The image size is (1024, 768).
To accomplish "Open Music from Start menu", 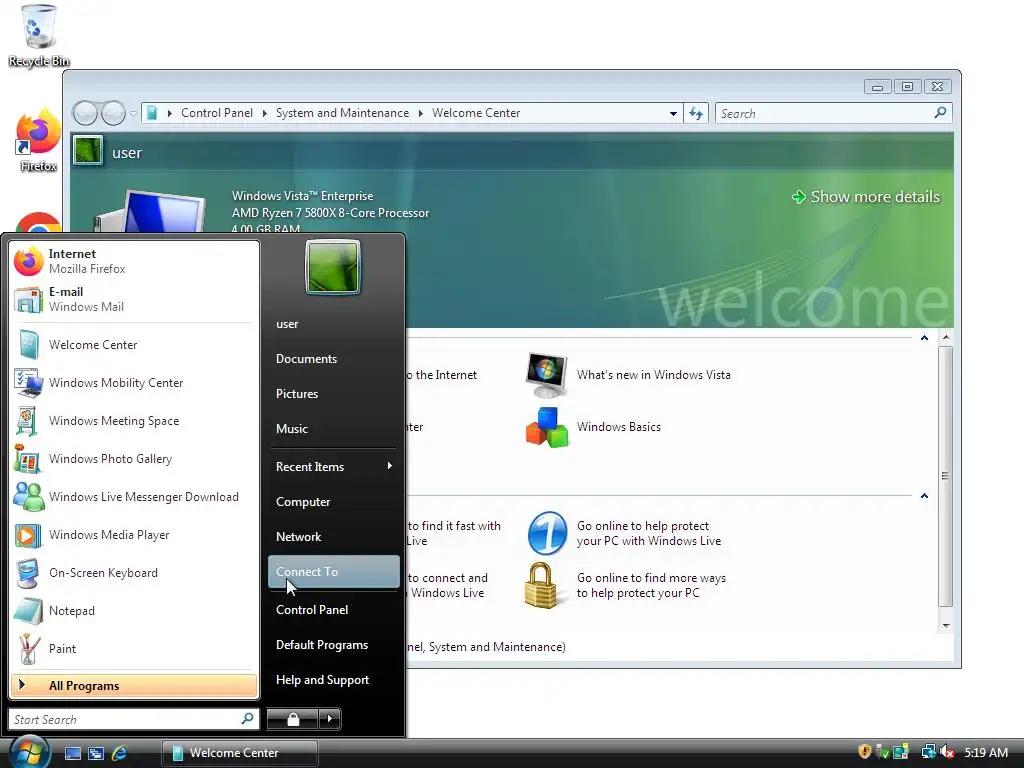I will click(334, 428).
